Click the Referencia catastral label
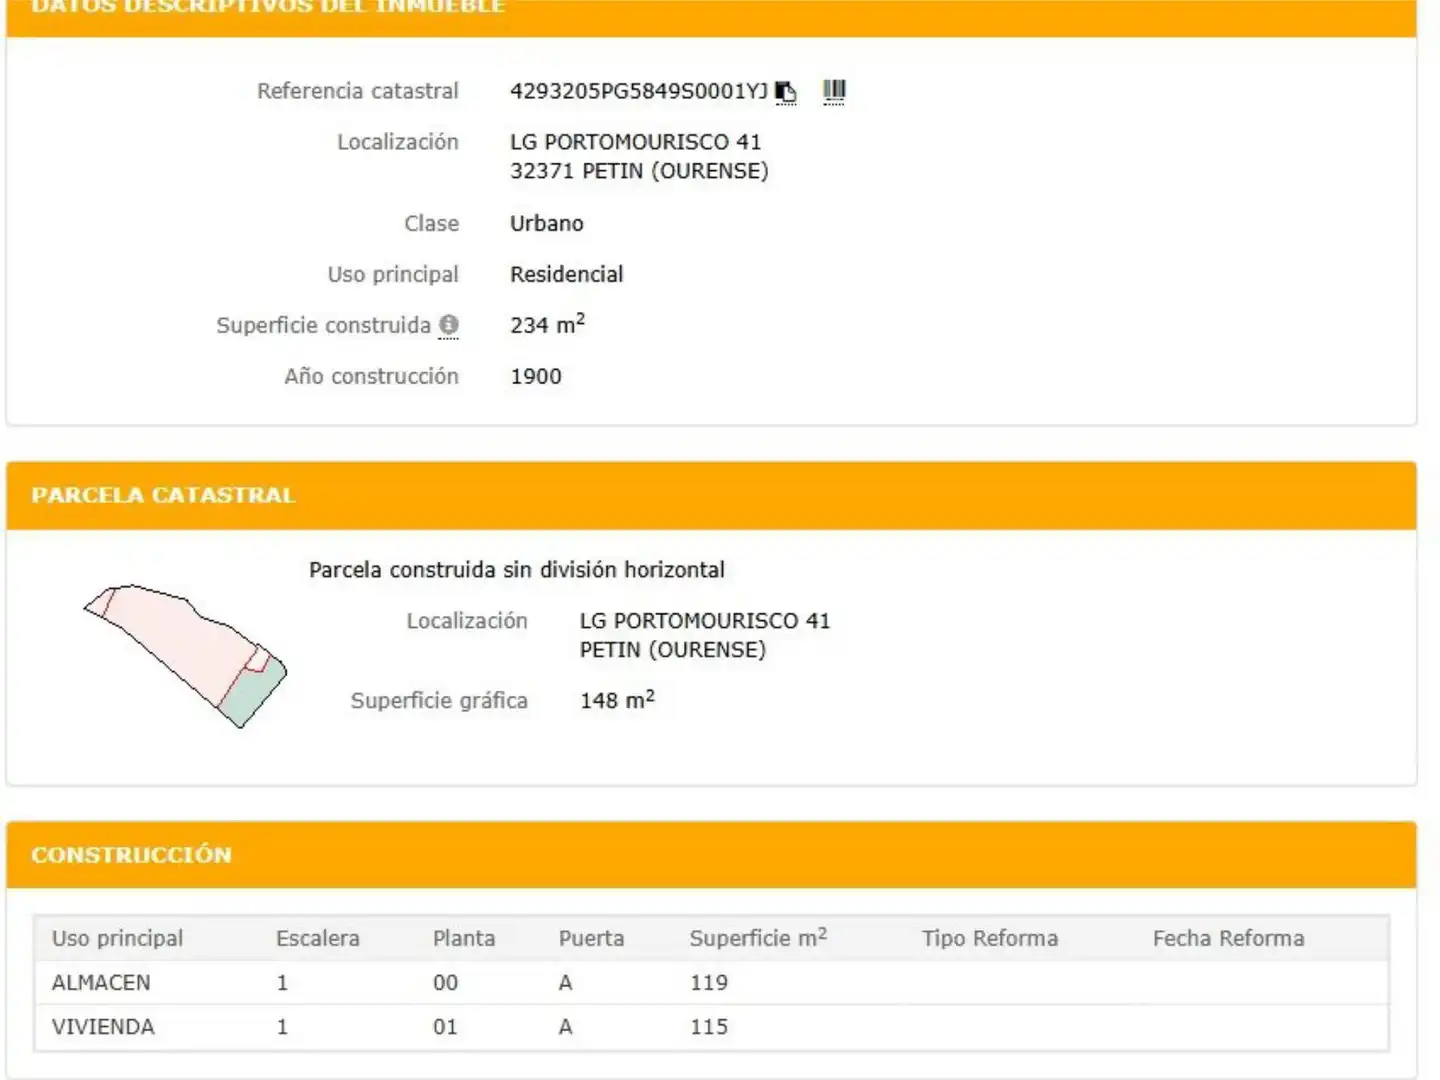This screenshot has width=1440, height=1080. (x=358, y=91)
